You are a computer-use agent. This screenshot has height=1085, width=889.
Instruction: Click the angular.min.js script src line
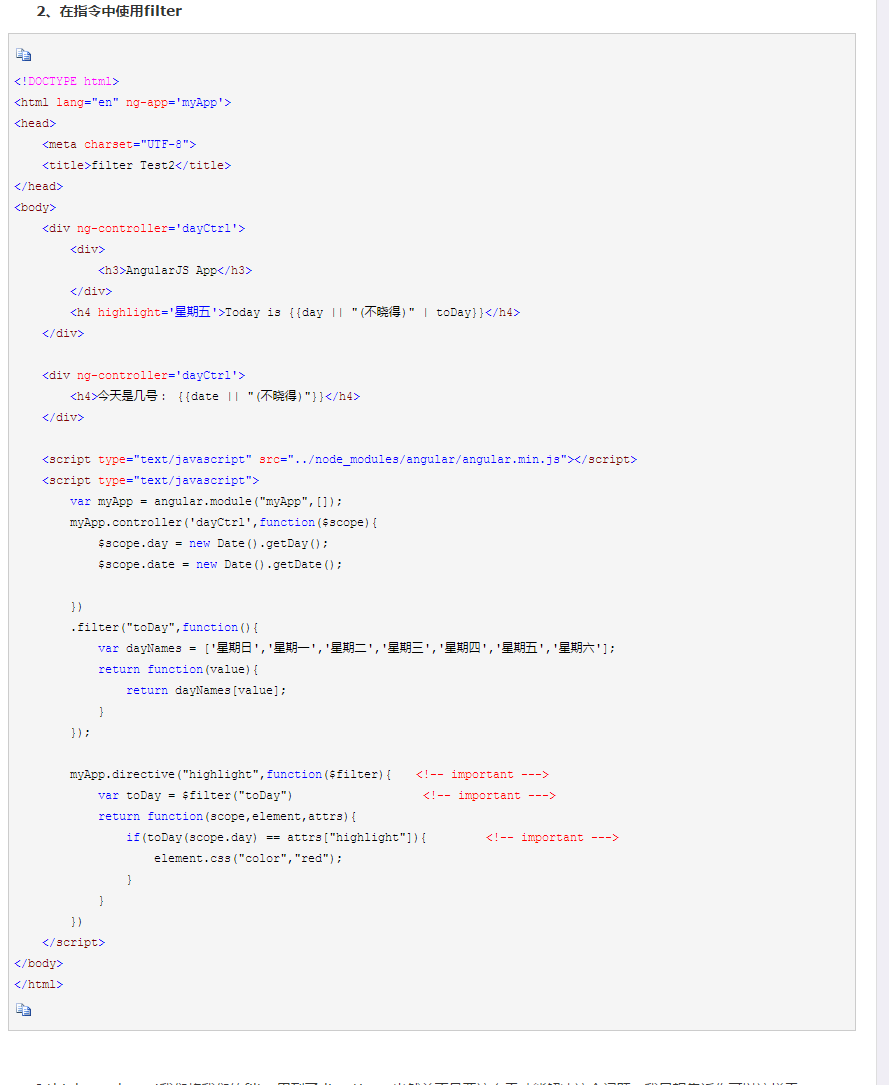click(x=340, y=459)
